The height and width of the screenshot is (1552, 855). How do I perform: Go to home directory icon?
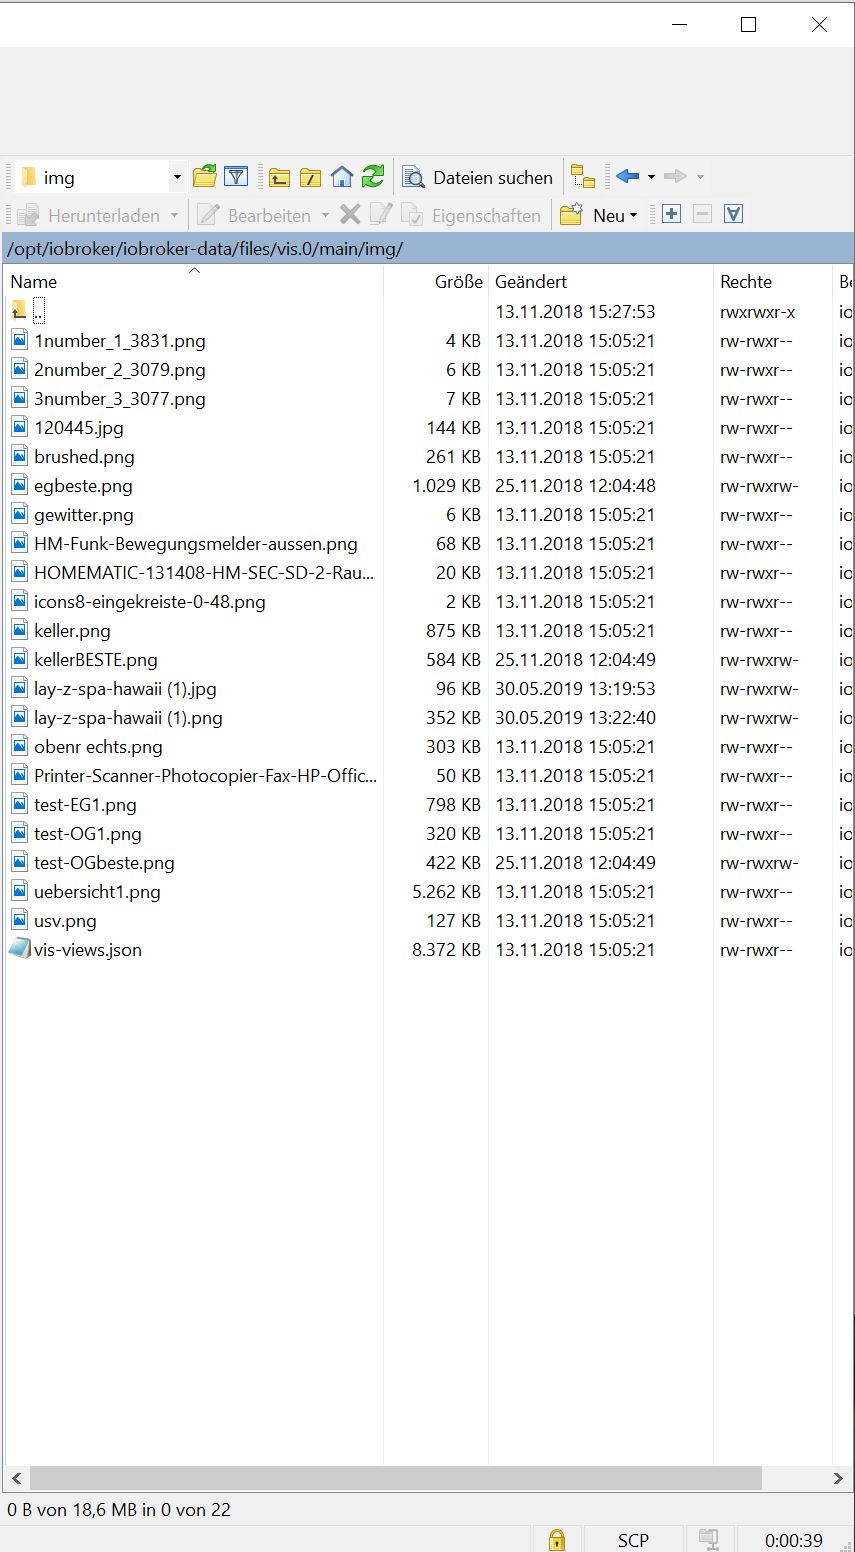point(342,178)
